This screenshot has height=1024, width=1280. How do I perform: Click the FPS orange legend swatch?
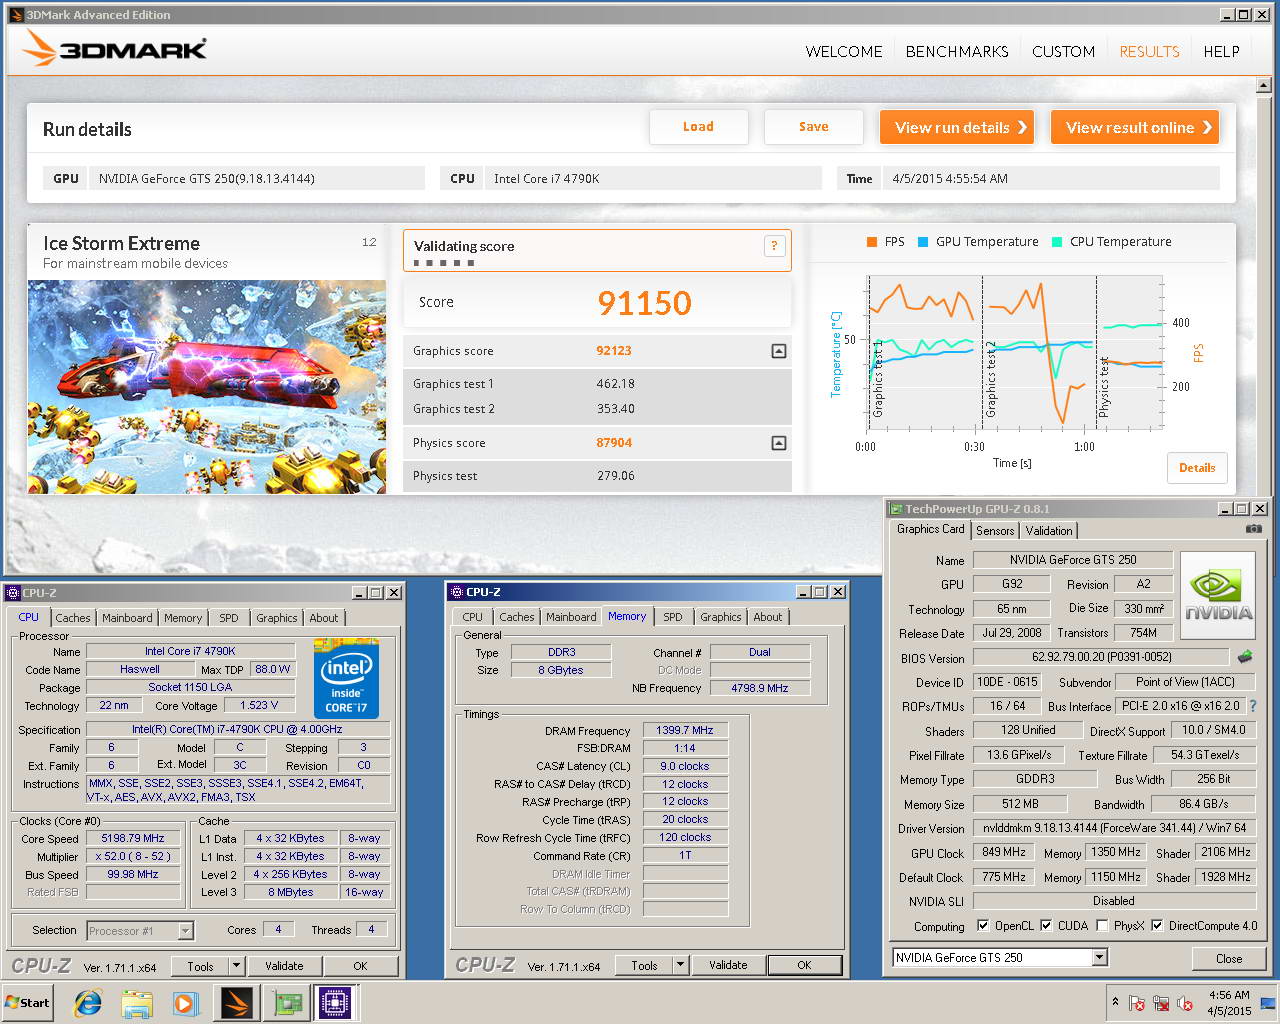point(873,242)
